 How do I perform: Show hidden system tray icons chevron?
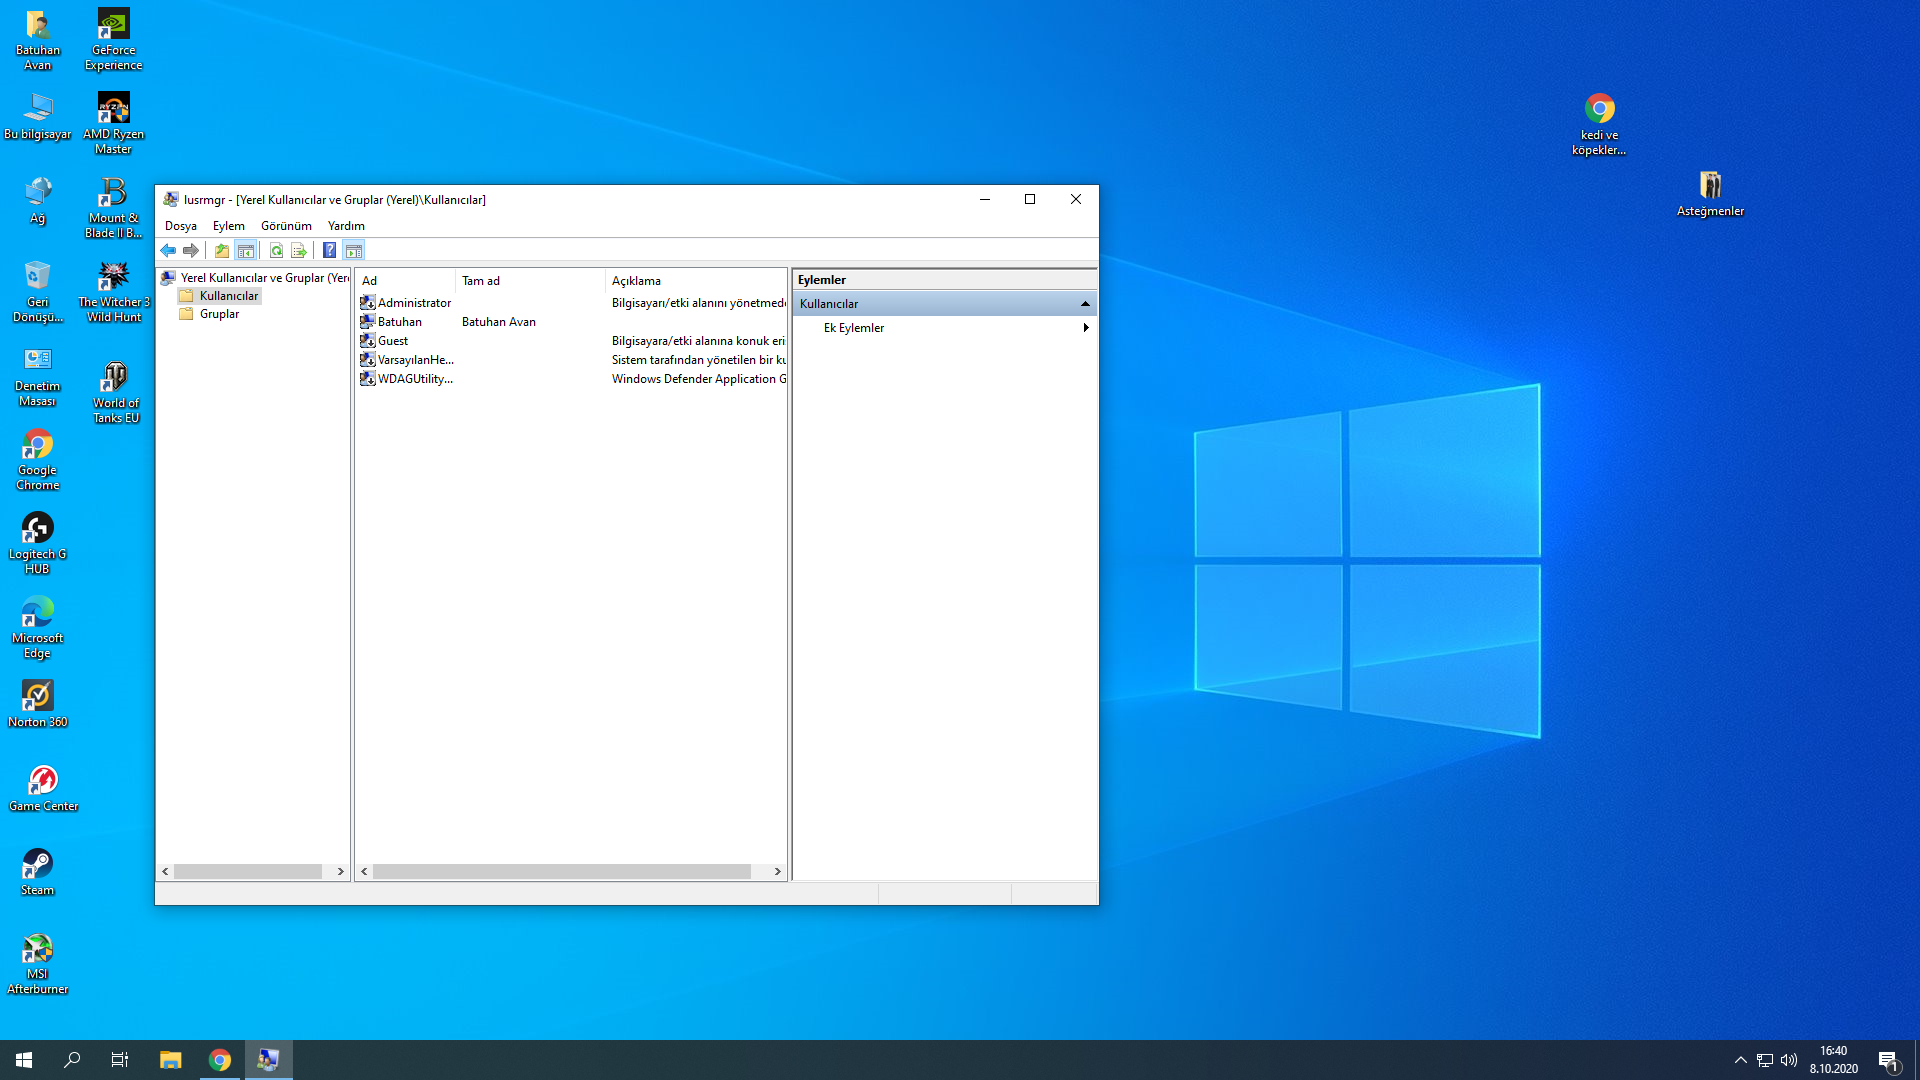(x=1740, y=1060)
